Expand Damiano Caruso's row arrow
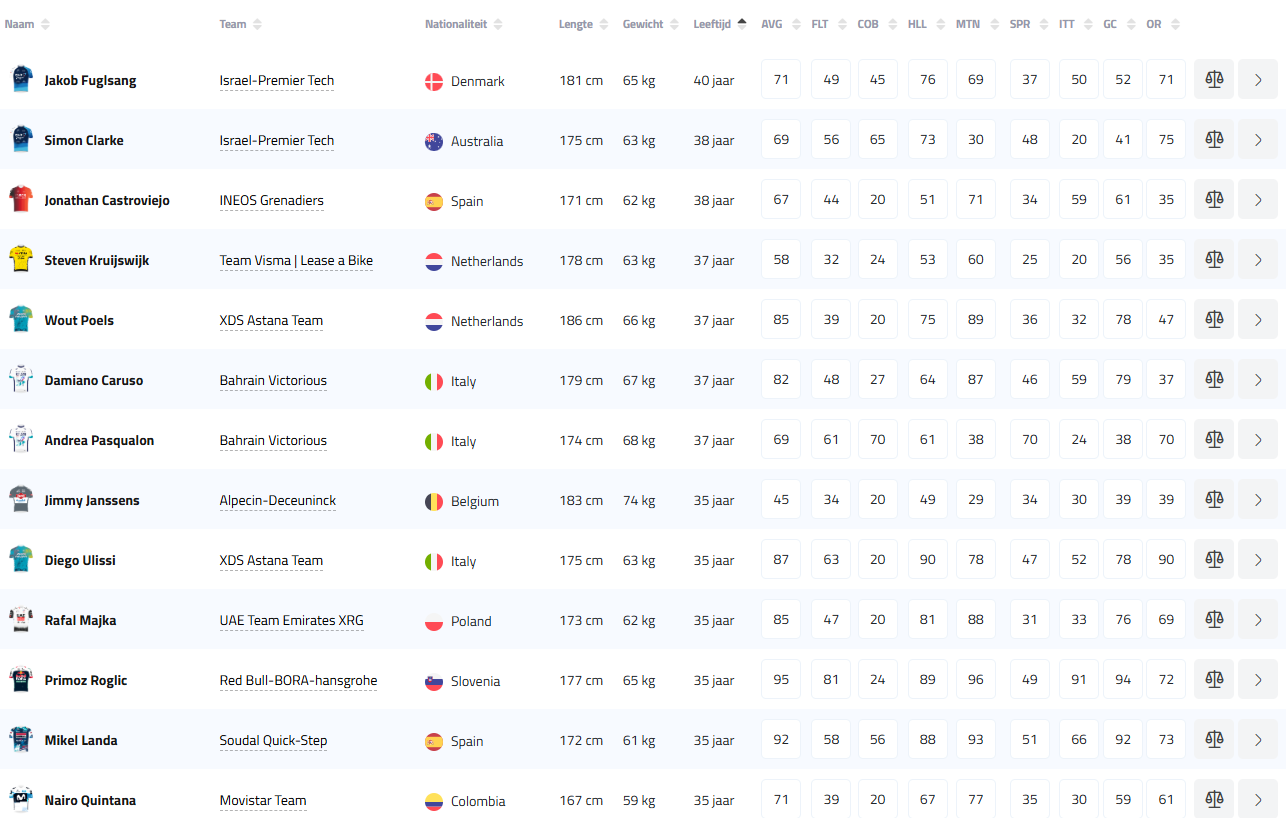This screenshot has width=1286, height=818. tap(1257, 380)
